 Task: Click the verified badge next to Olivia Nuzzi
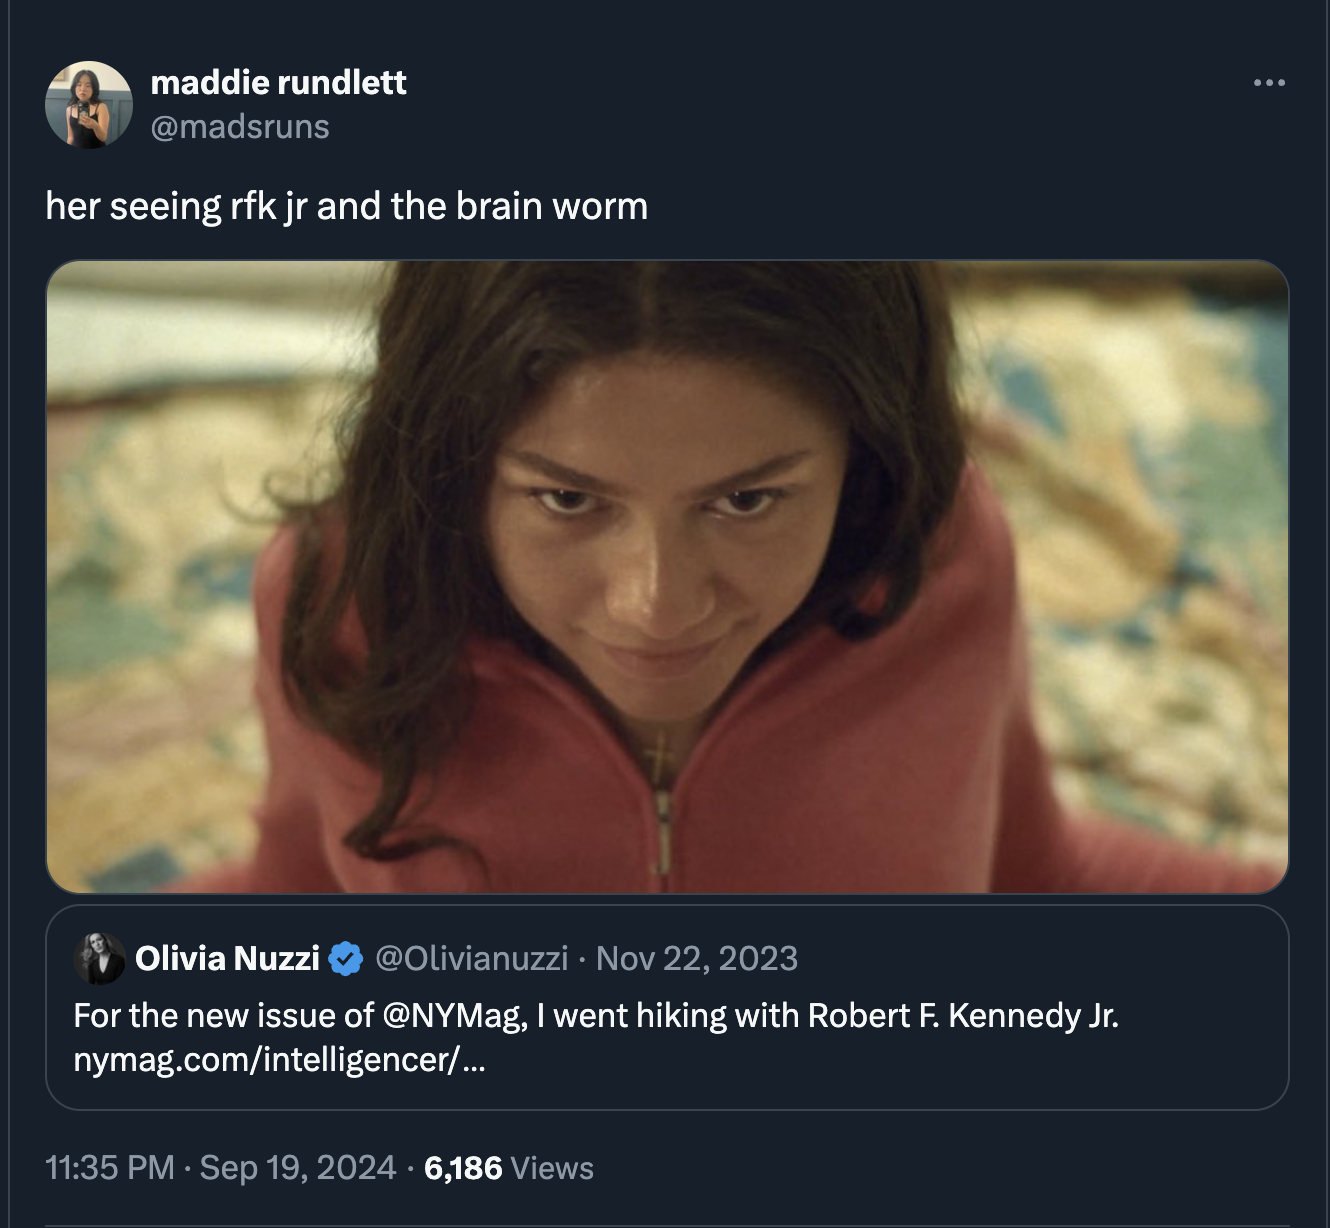click(x=344, y=957)
